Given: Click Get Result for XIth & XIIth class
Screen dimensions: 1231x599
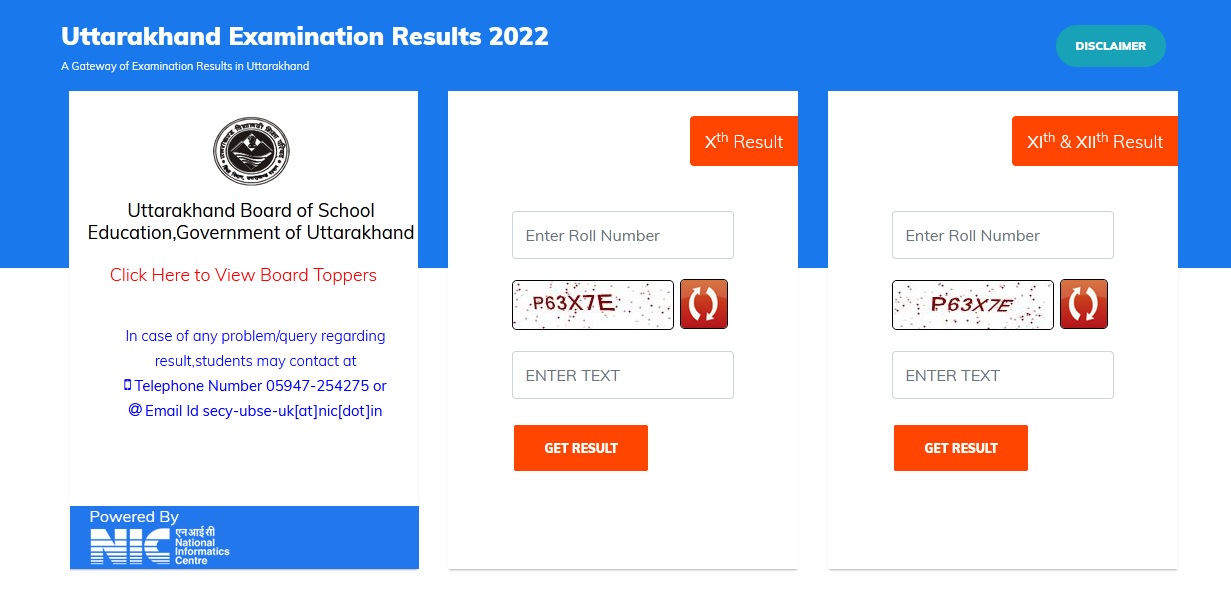Looking at the screenshot, I should 961,448.
